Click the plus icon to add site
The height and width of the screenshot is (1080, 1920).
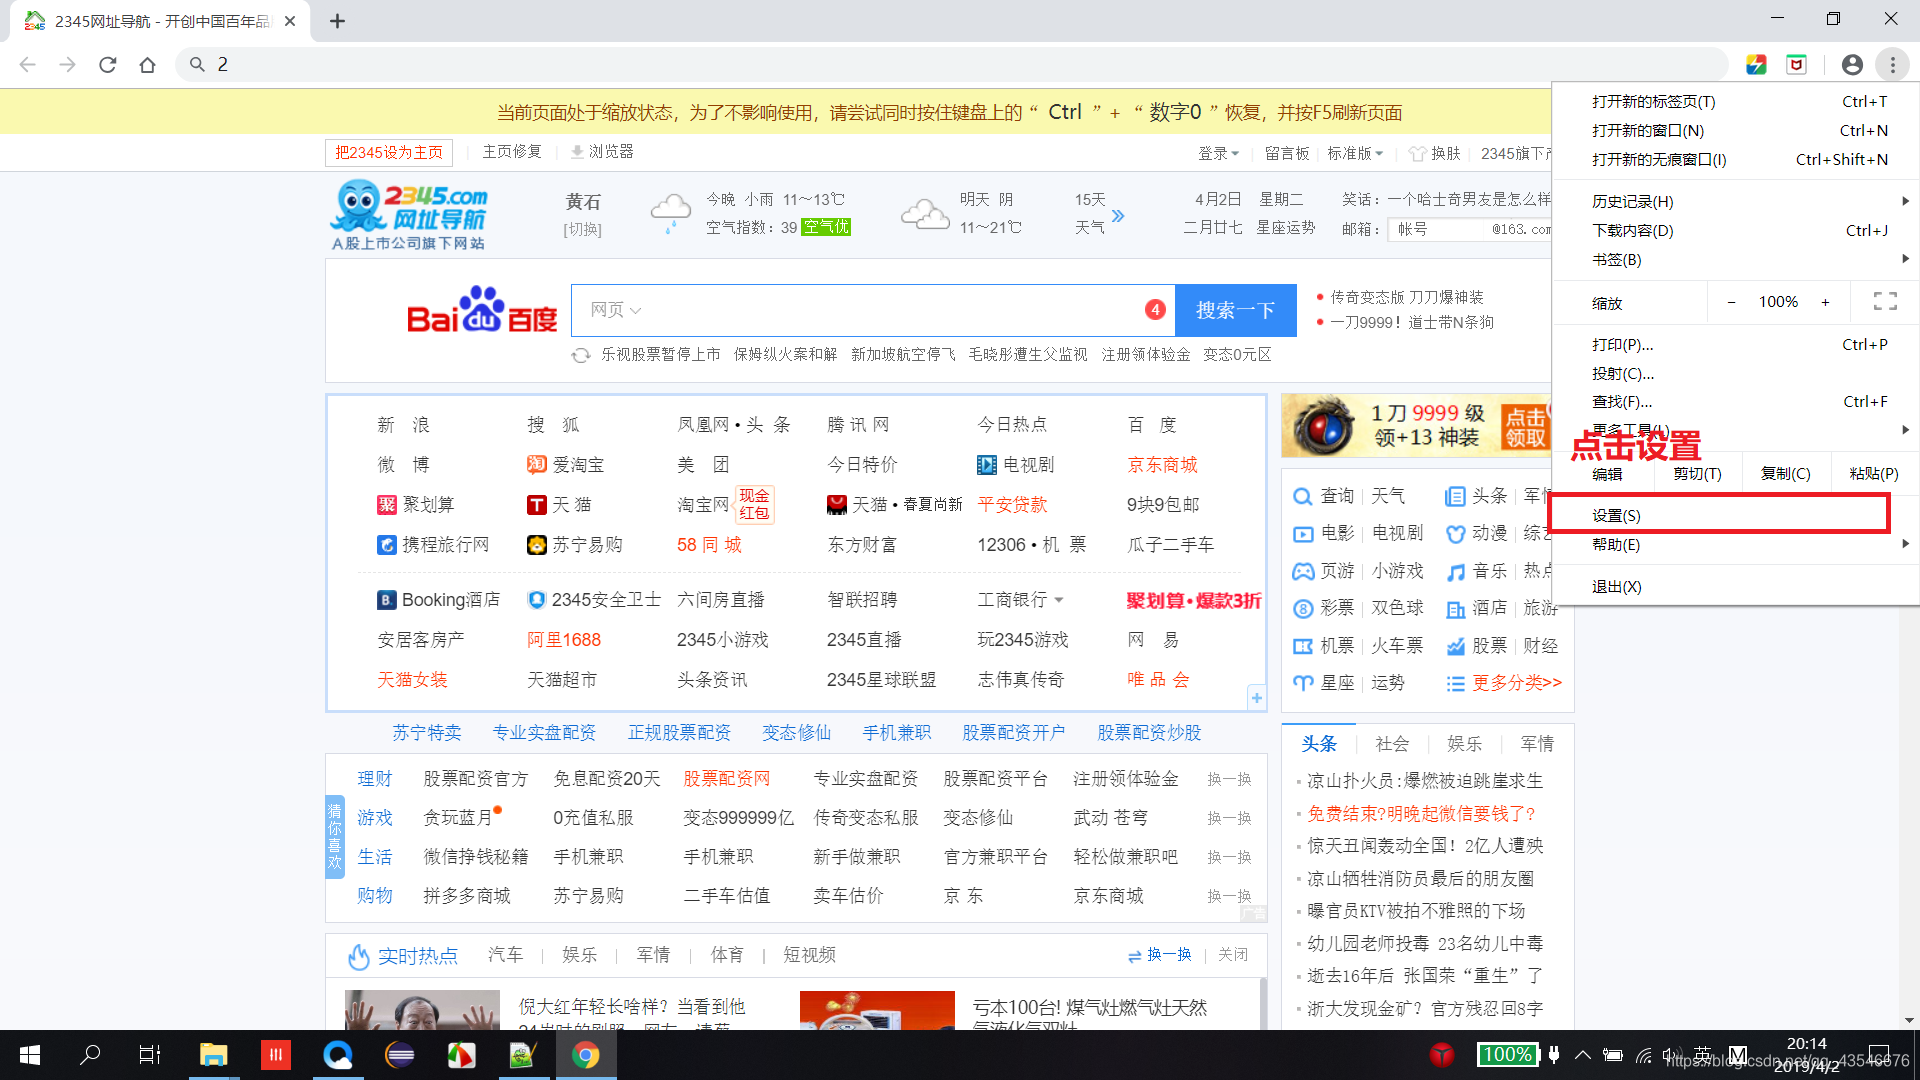pyautogui.click(x=1257, y=698)
